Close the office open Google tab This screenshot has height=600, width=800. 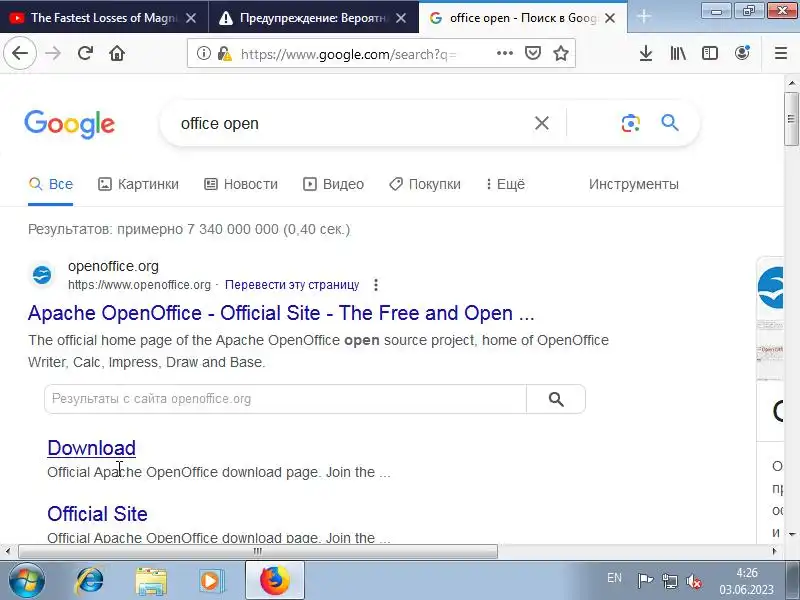click(x=610, y=18)
